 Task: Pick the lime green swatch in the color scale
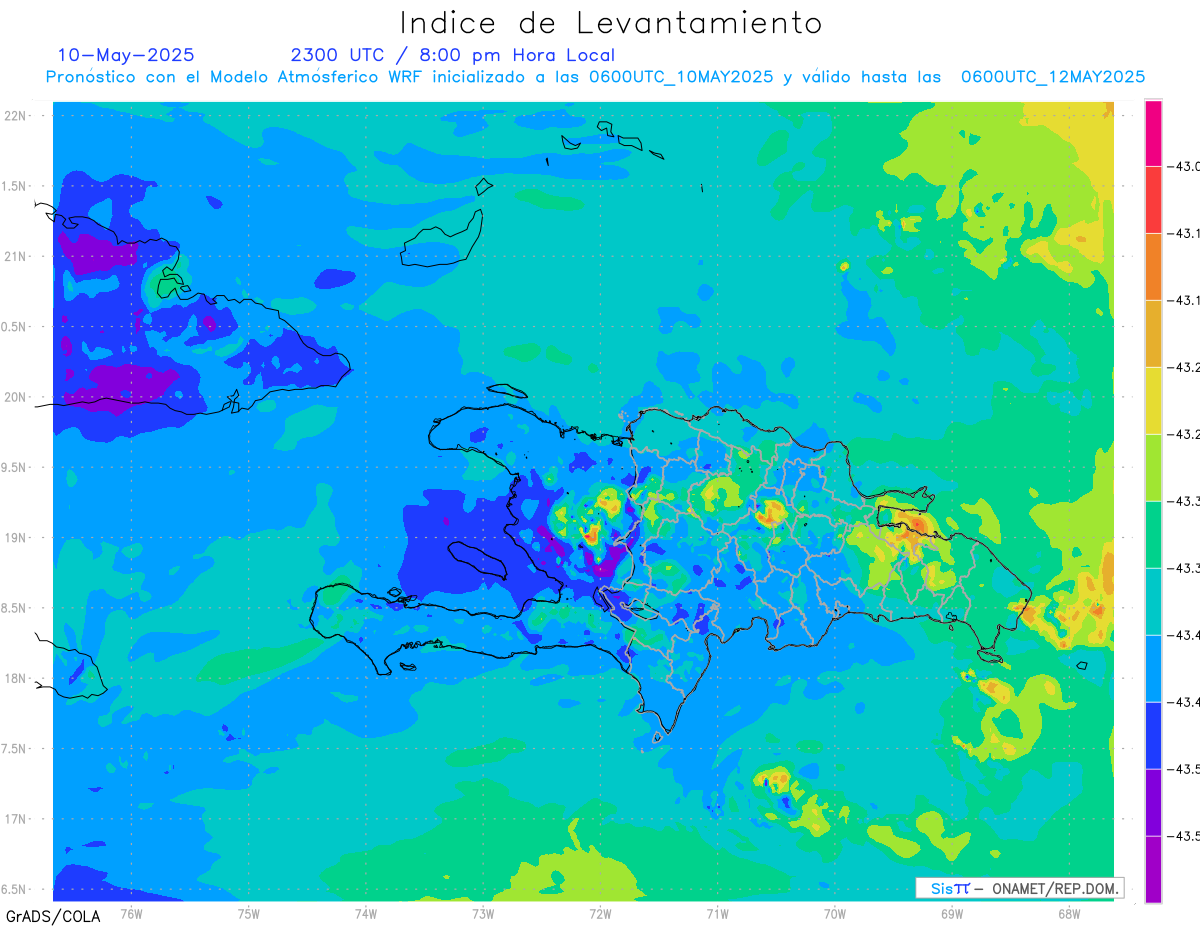(1153, 468)
